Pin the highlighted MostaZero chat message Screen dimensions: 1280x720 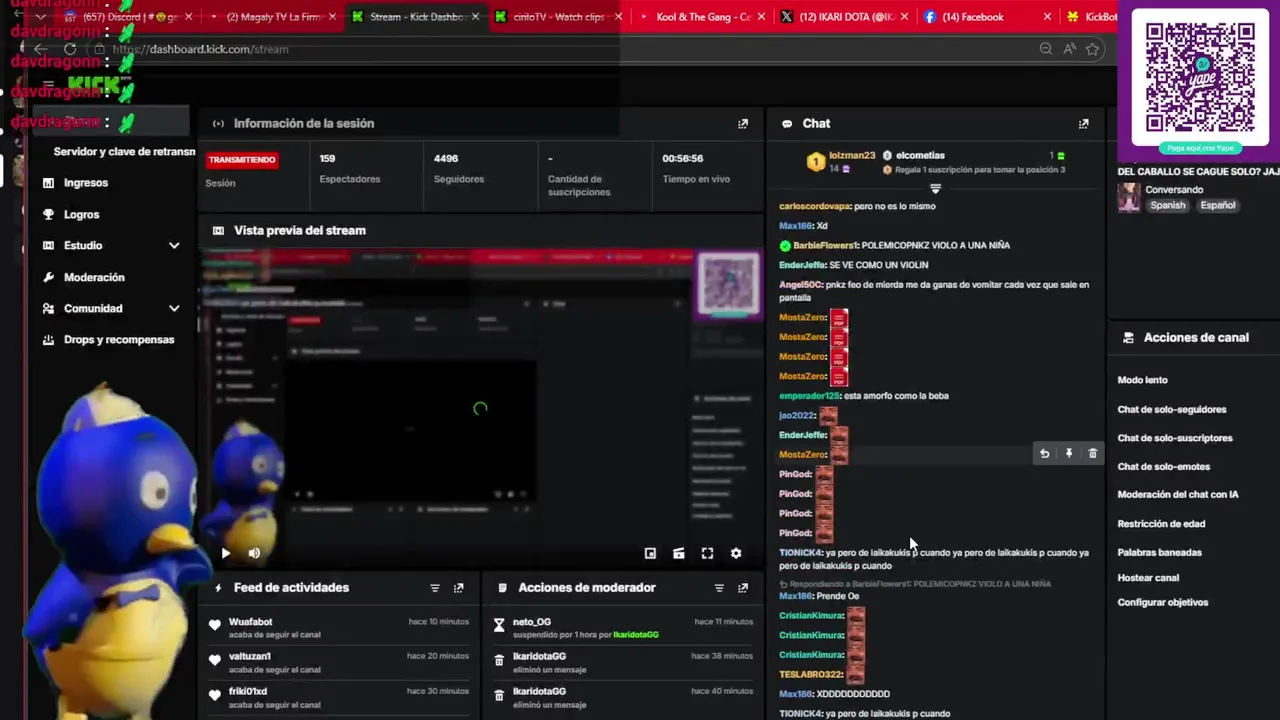(1069, 454)
